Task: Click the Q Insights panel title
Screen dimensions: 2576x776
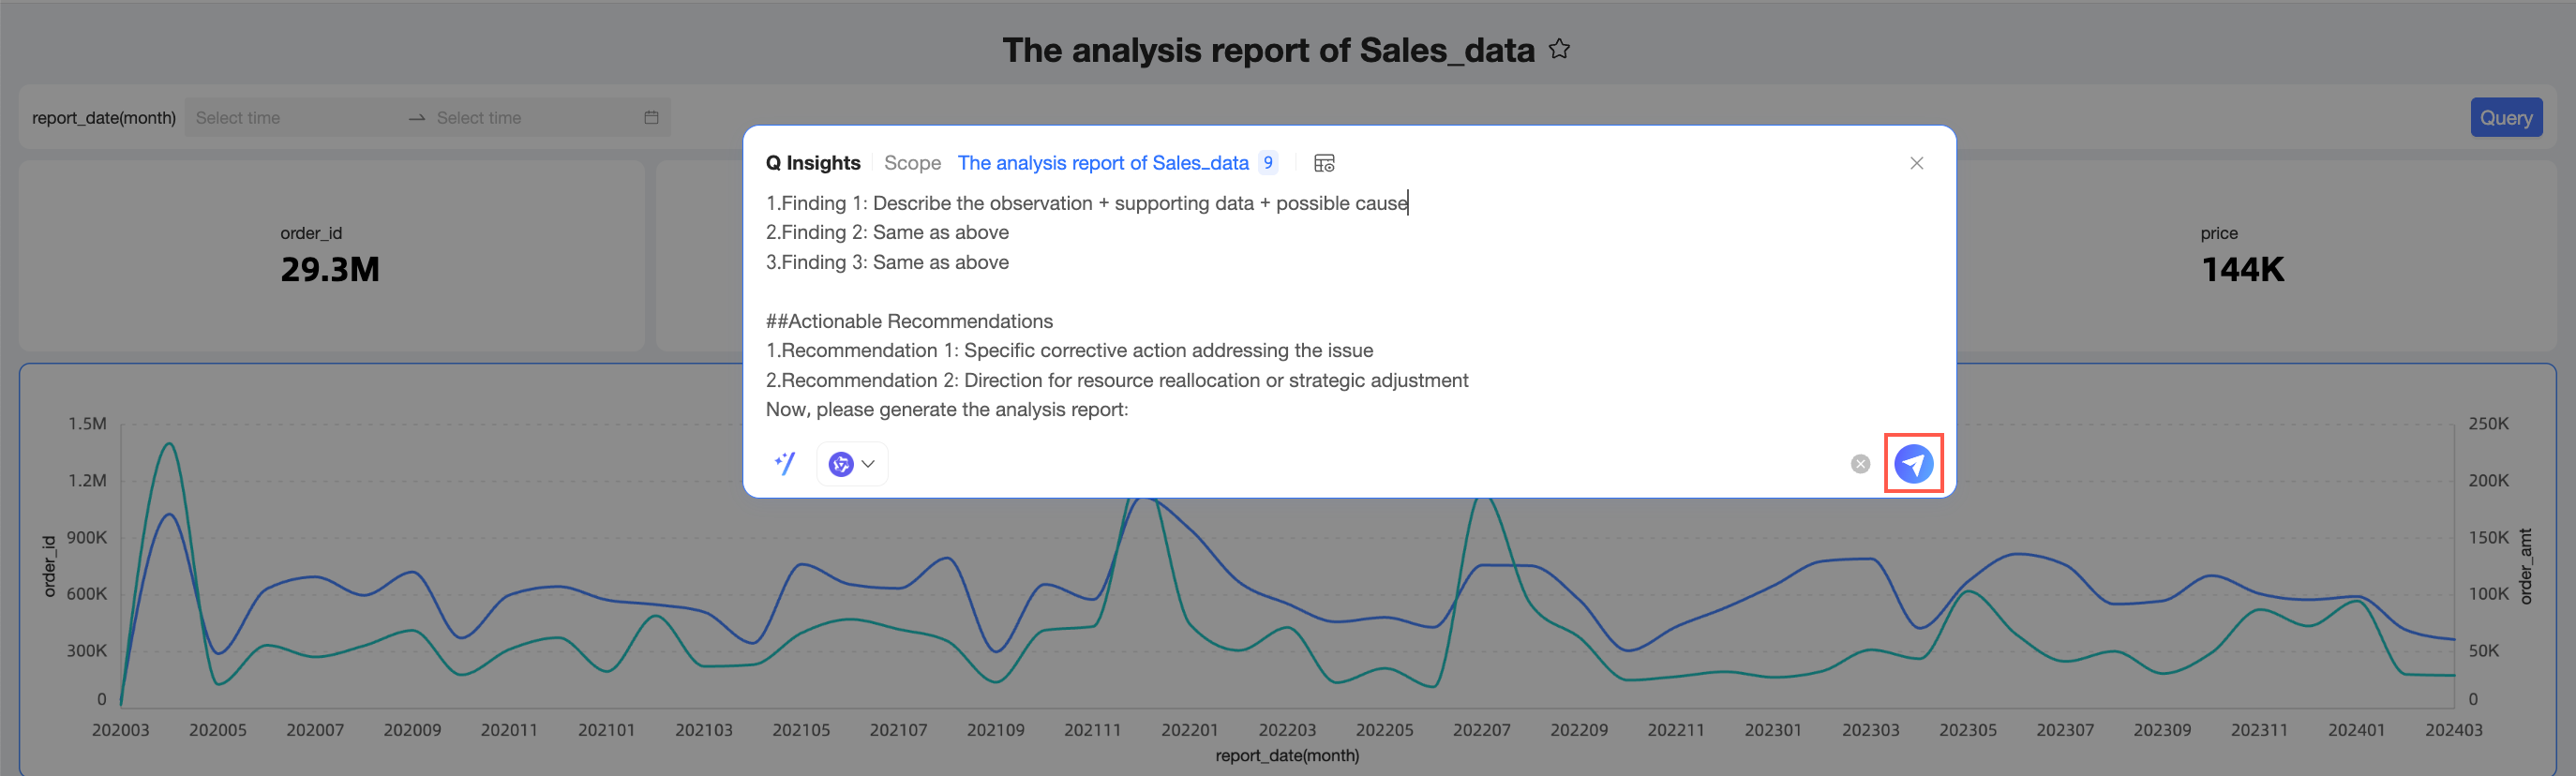Action: 812,163
